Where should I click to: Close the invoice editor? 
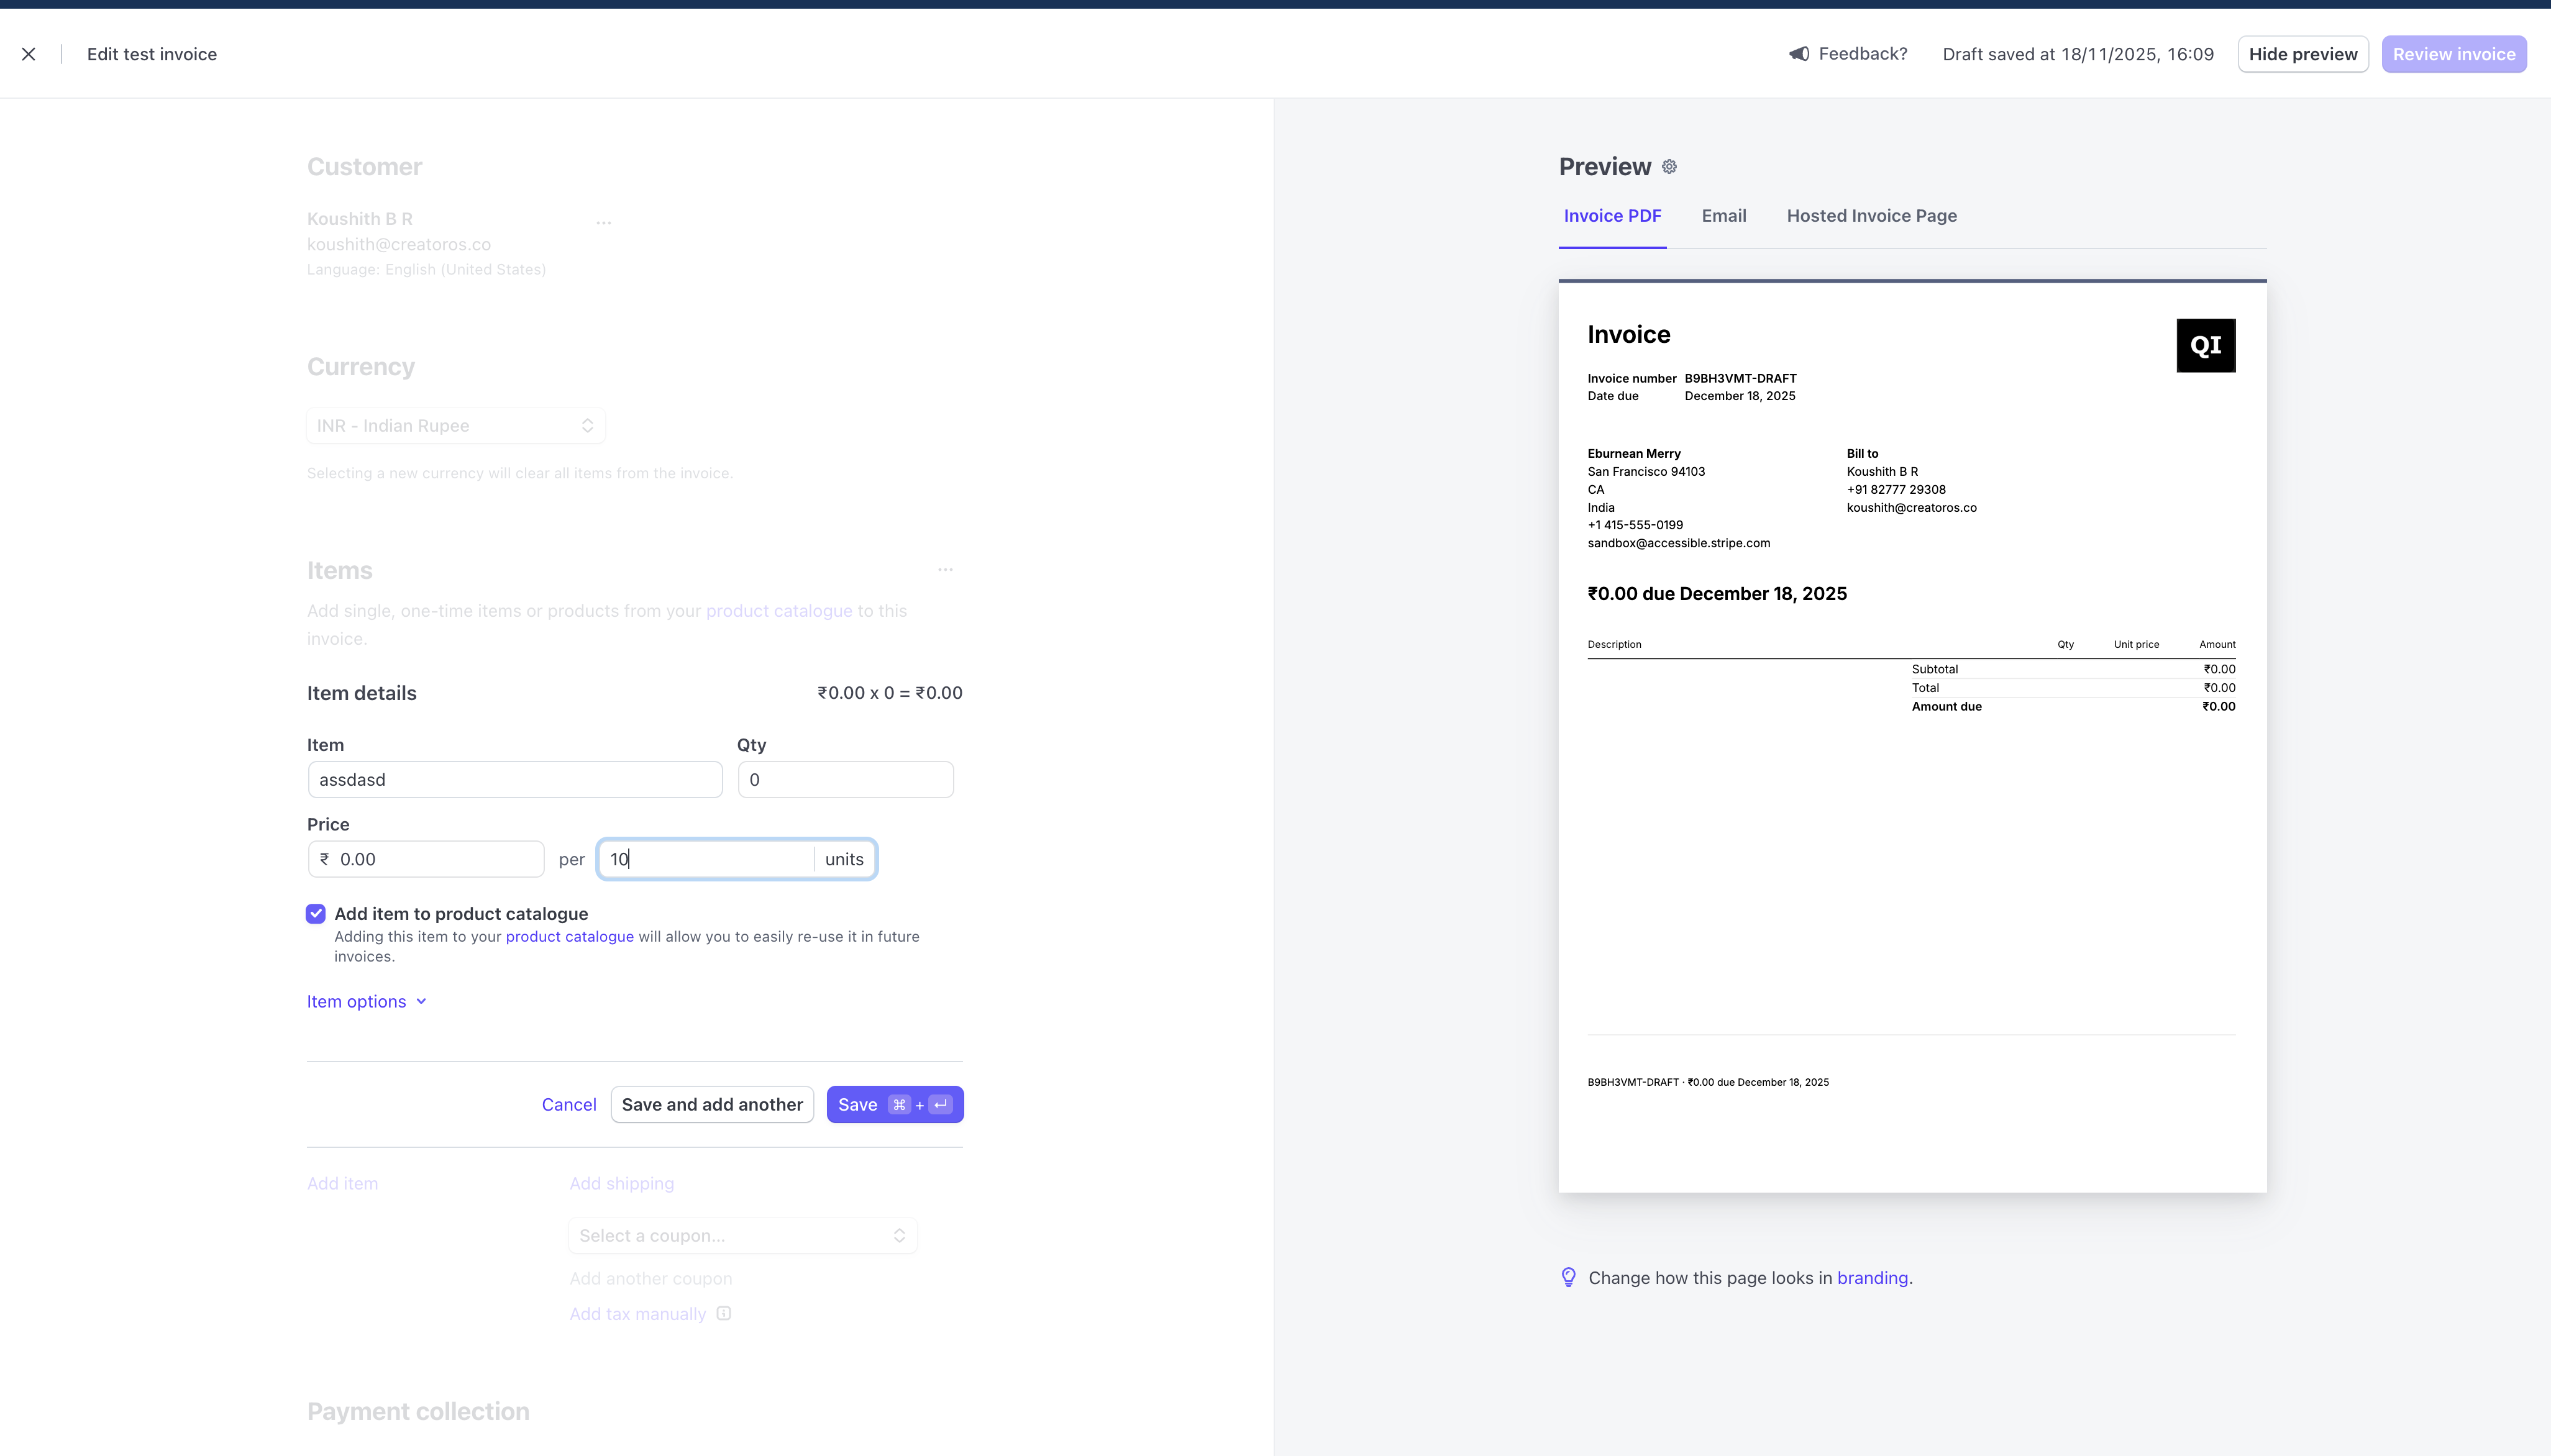point(28,53)
